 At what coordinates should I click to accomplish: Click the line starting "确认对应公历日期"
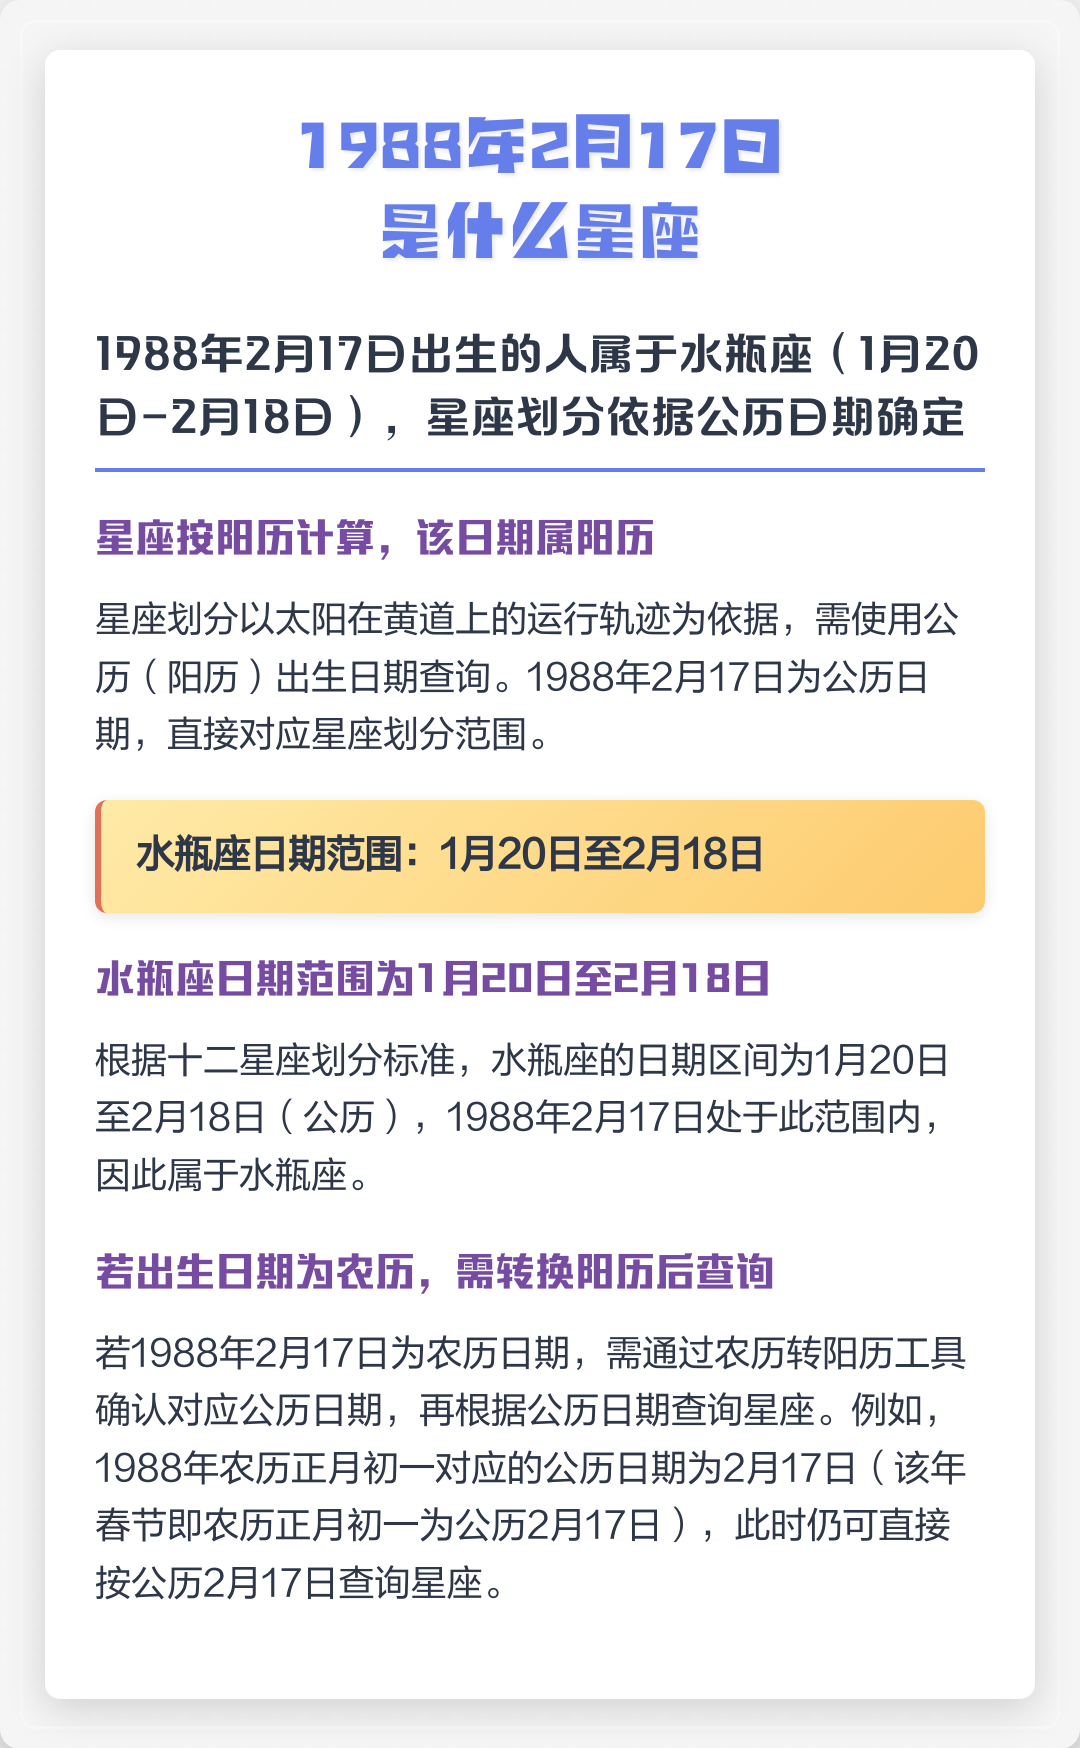pos(519,1410)
